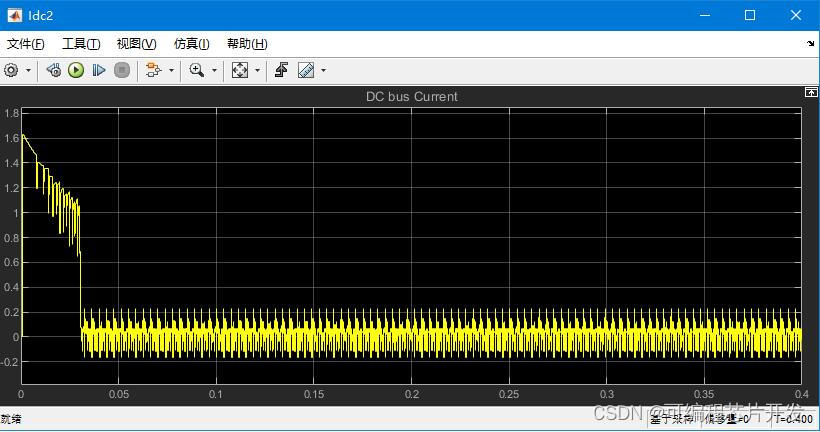Run the simulation with the green play button

click(x=76, y=70)
